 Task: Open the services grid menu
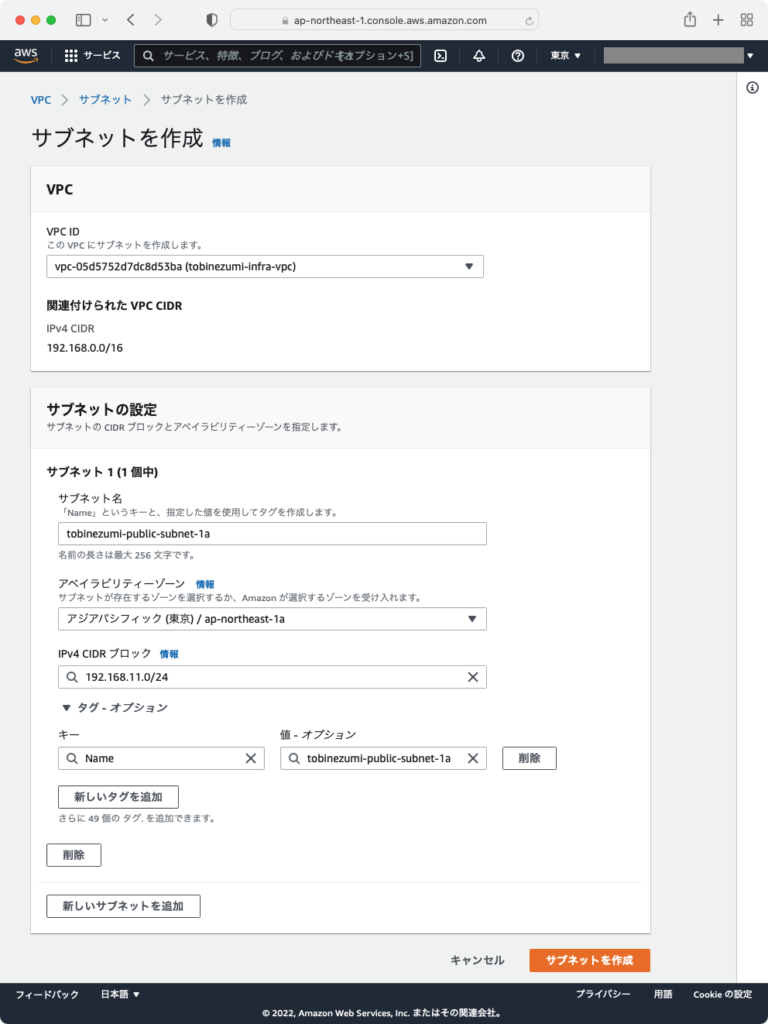tap(71, 56)
